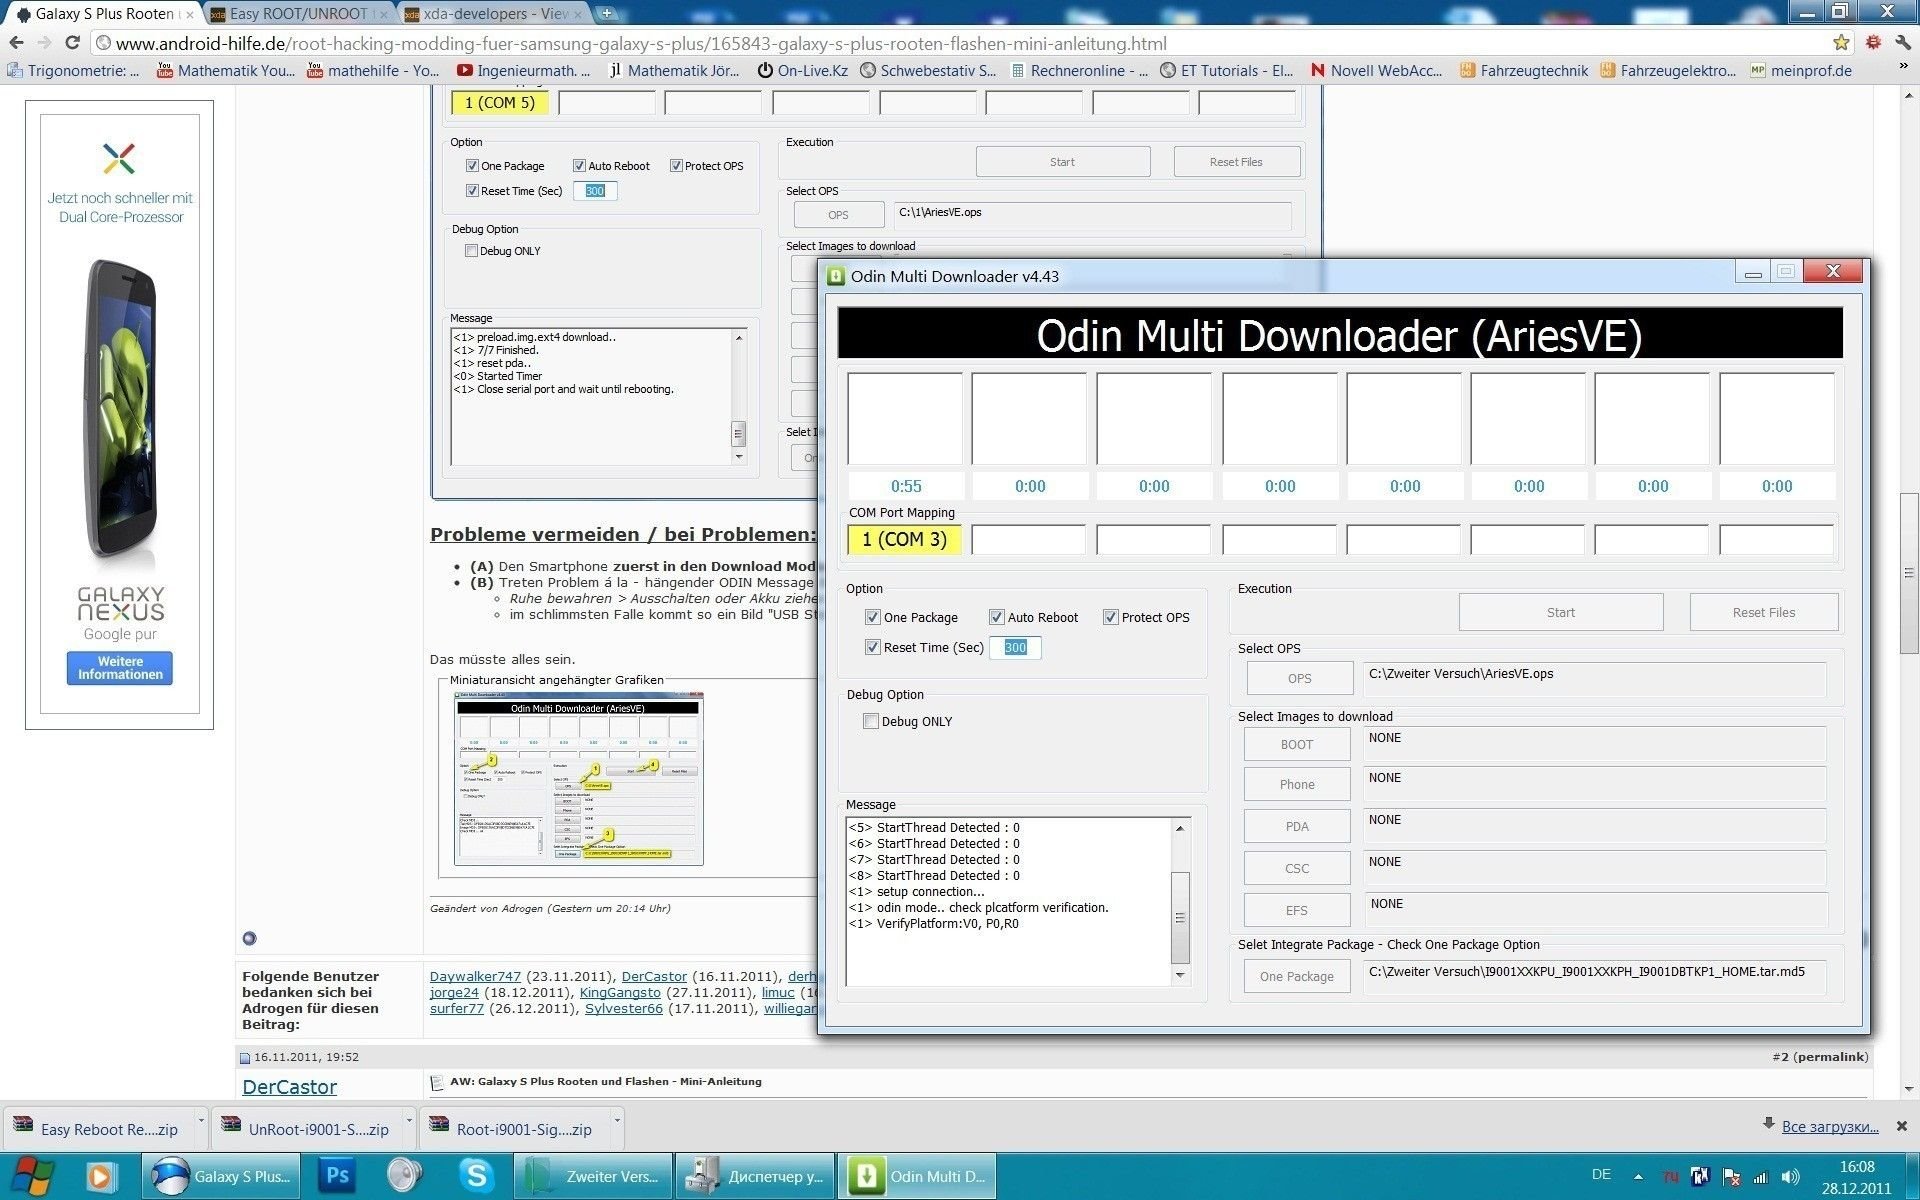Click the CSC image button
1920x1200 pixels.
click(1296, 868)
